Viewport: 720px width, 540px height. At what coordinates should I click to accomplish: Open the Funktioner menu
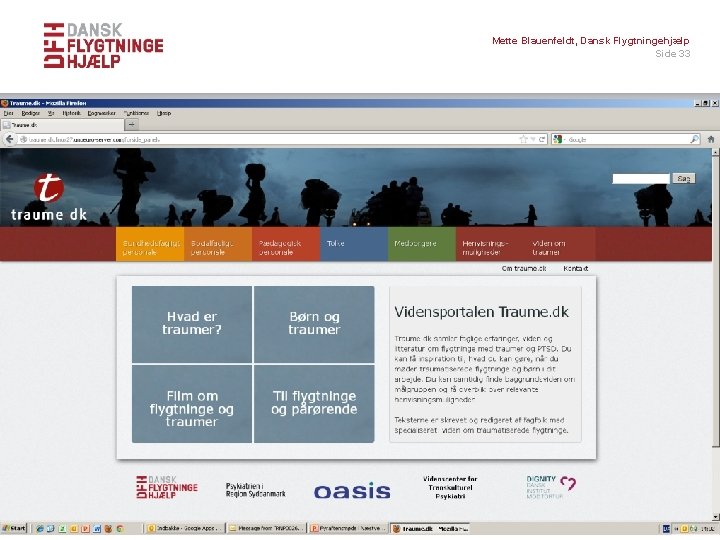(136, 113)
